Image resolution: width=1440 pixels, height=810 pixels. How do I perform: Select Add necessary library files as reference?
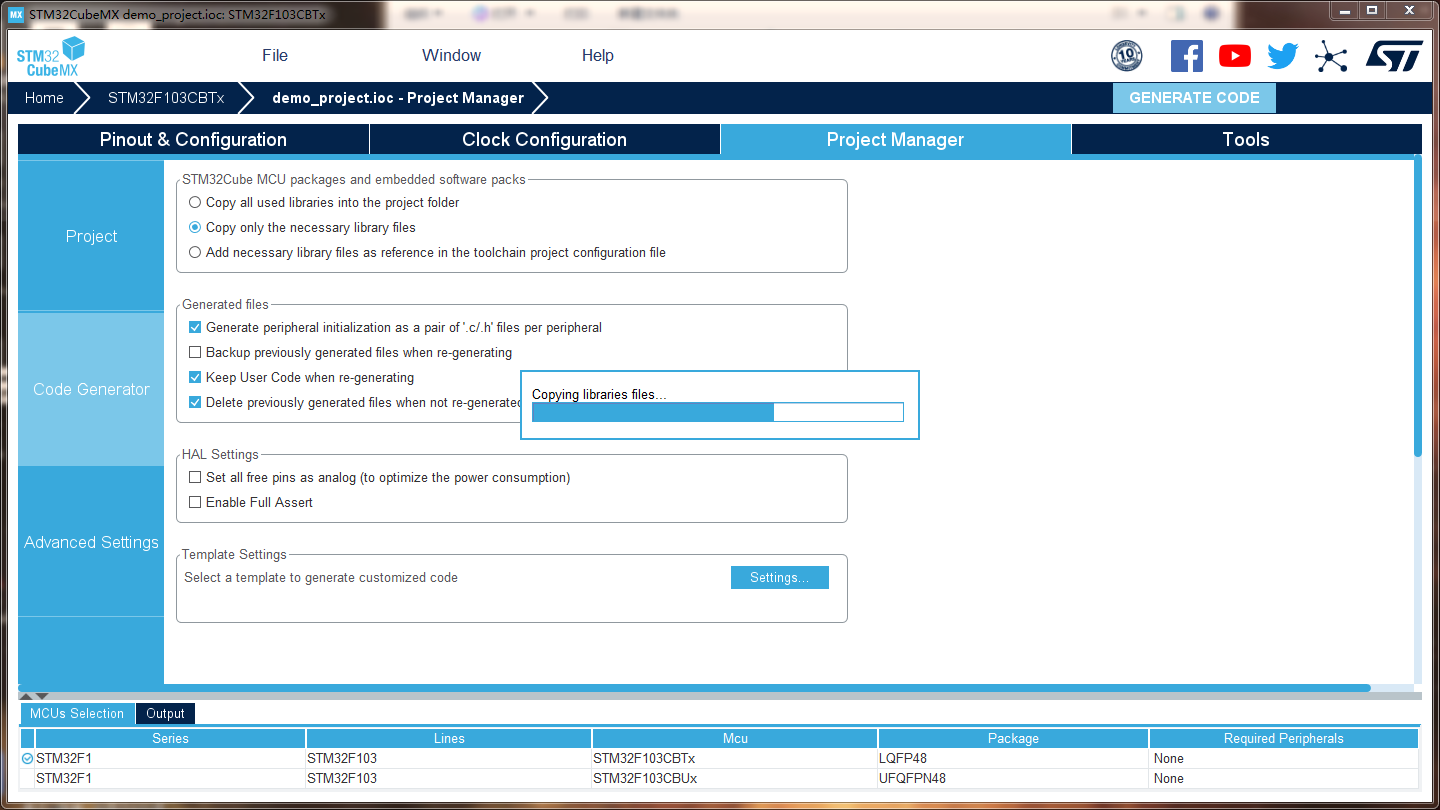coord(195,252)
